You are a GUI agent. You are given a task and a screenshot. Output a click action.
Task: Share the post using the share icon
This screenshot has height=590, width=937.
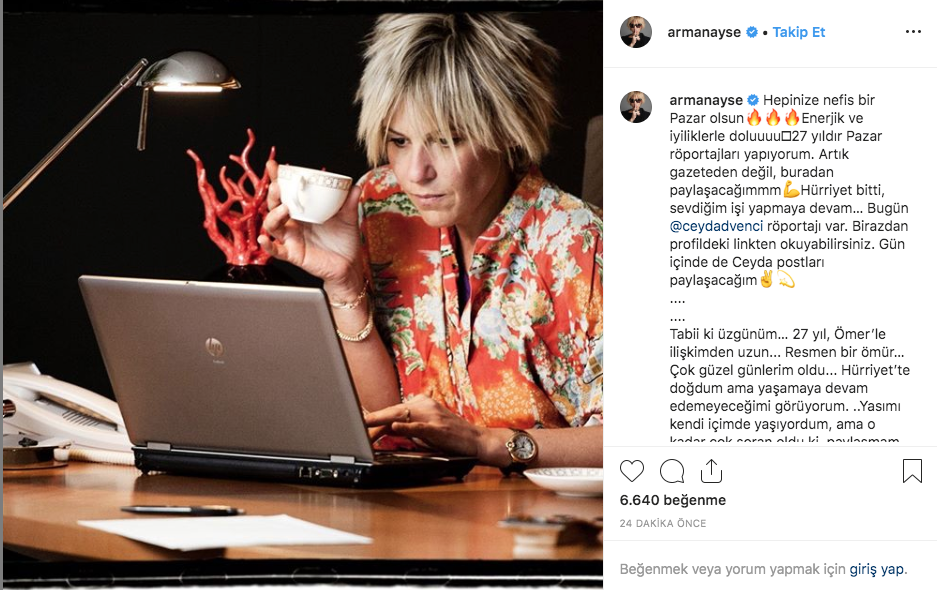(711, 470)
